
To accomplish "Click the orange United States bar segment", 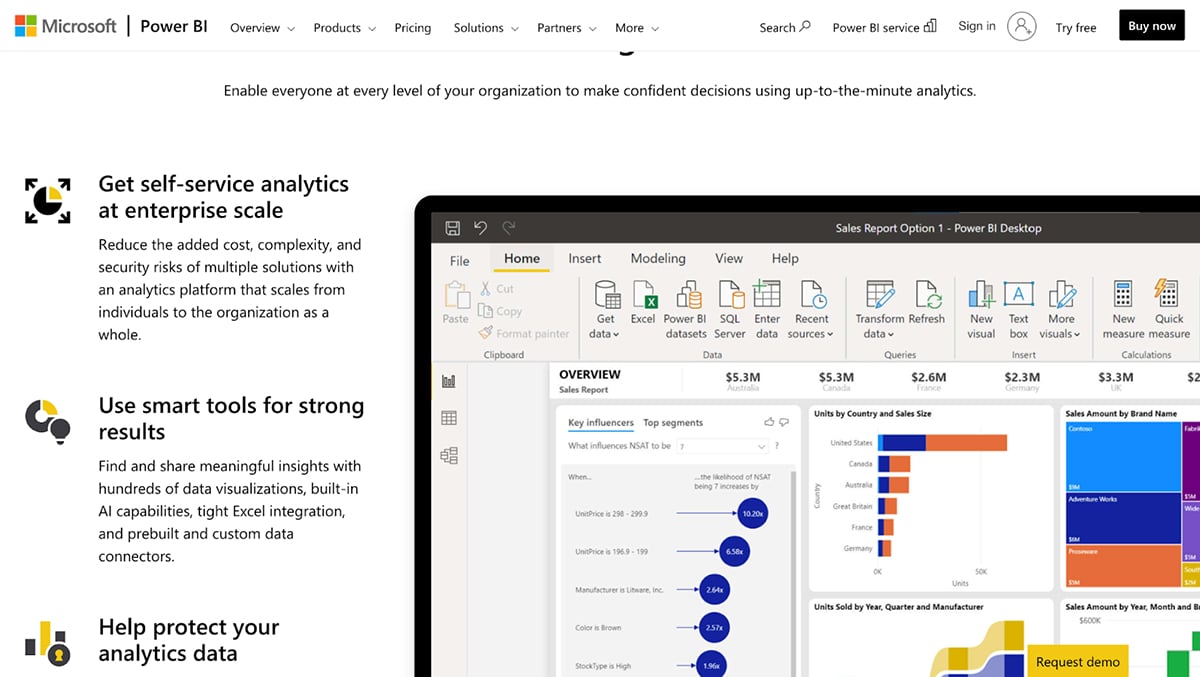I will 965,443.
